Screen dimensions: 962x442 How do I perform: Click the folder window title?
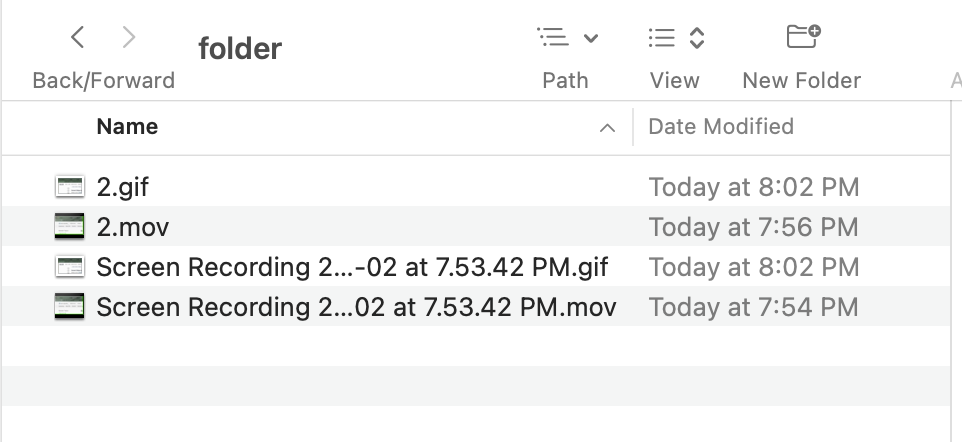coord(240,47)
